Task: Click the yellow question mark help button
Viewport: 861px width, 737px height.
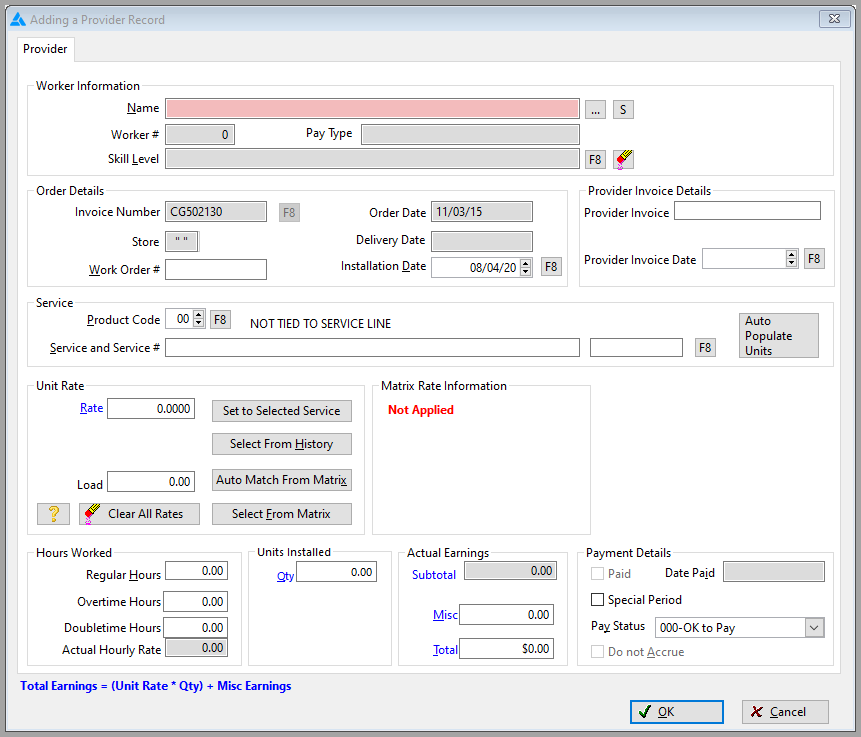Action: [53, 513]
